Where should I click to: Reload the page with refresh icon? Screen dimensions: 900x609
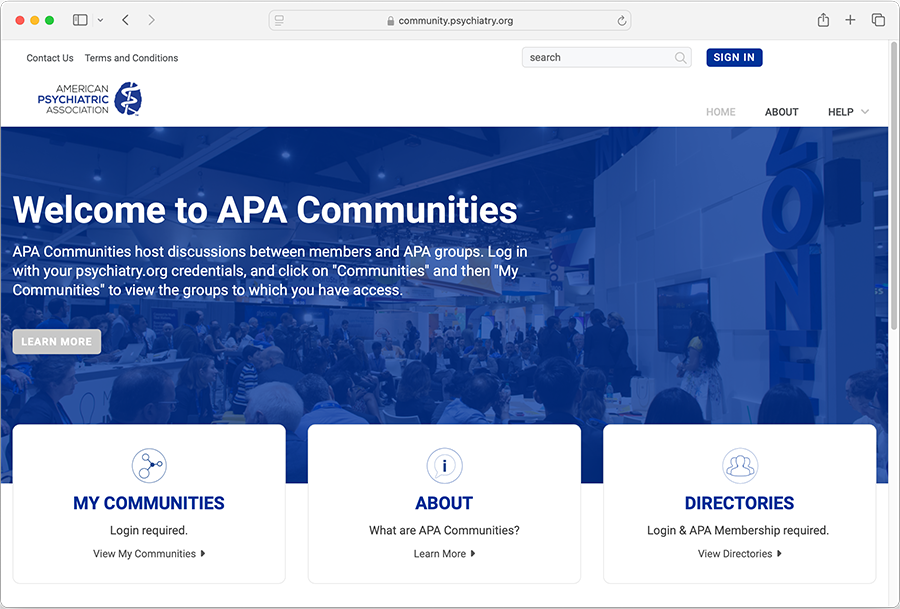point(621,21)
